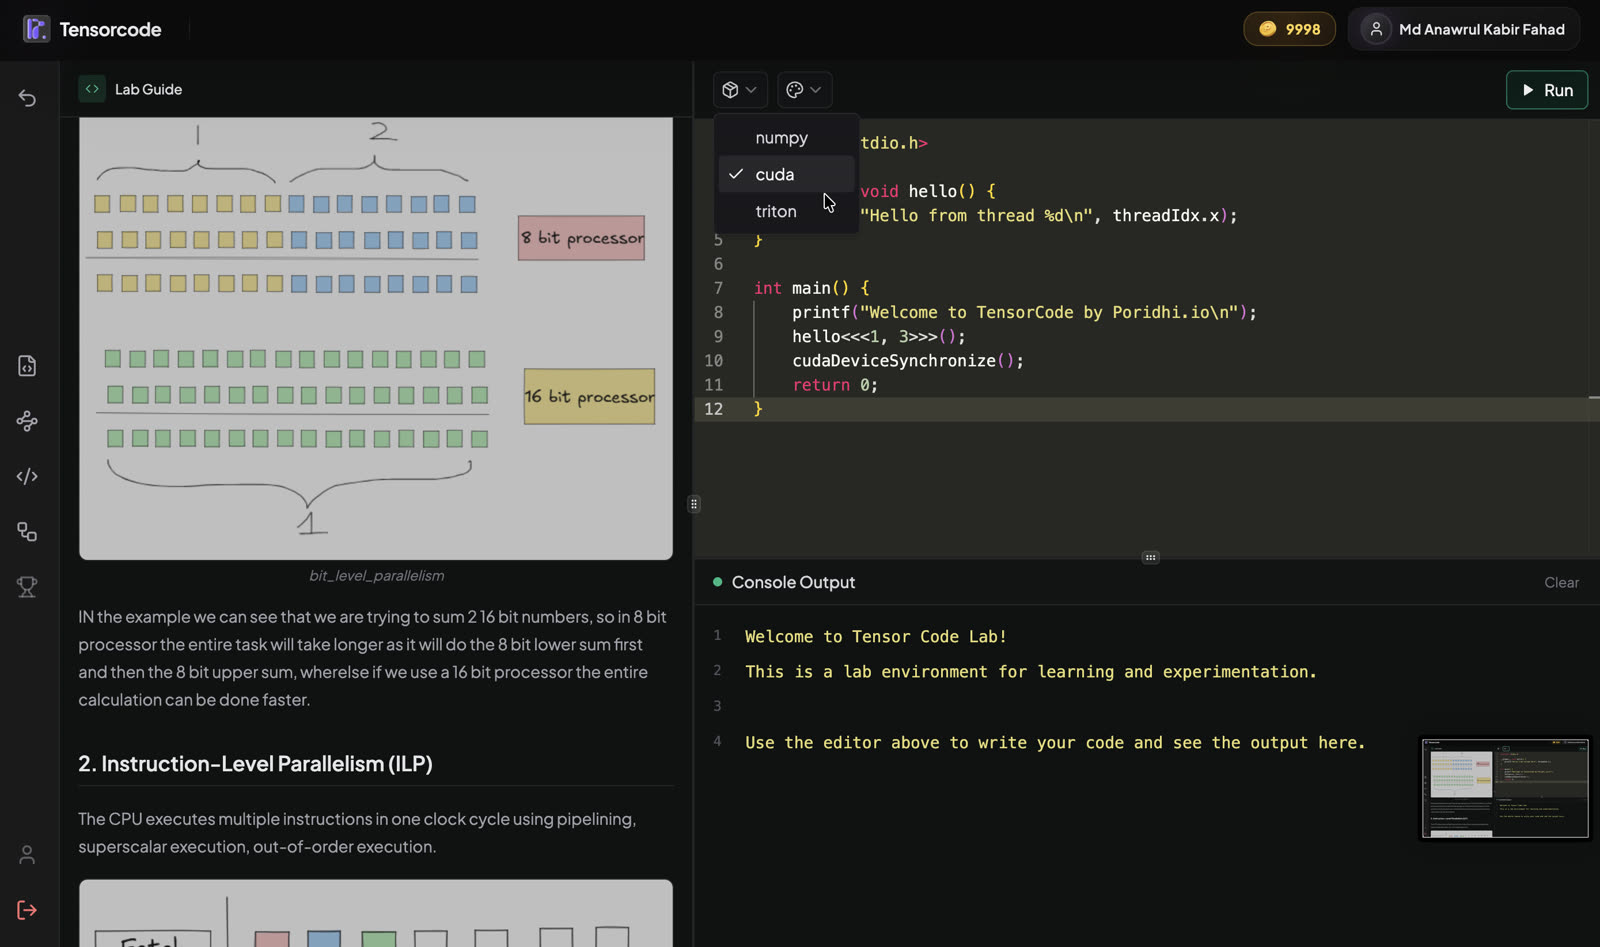Click the Console Output title
The width and height of the screenshot is (1600, 947).
(x=793, y=583)
